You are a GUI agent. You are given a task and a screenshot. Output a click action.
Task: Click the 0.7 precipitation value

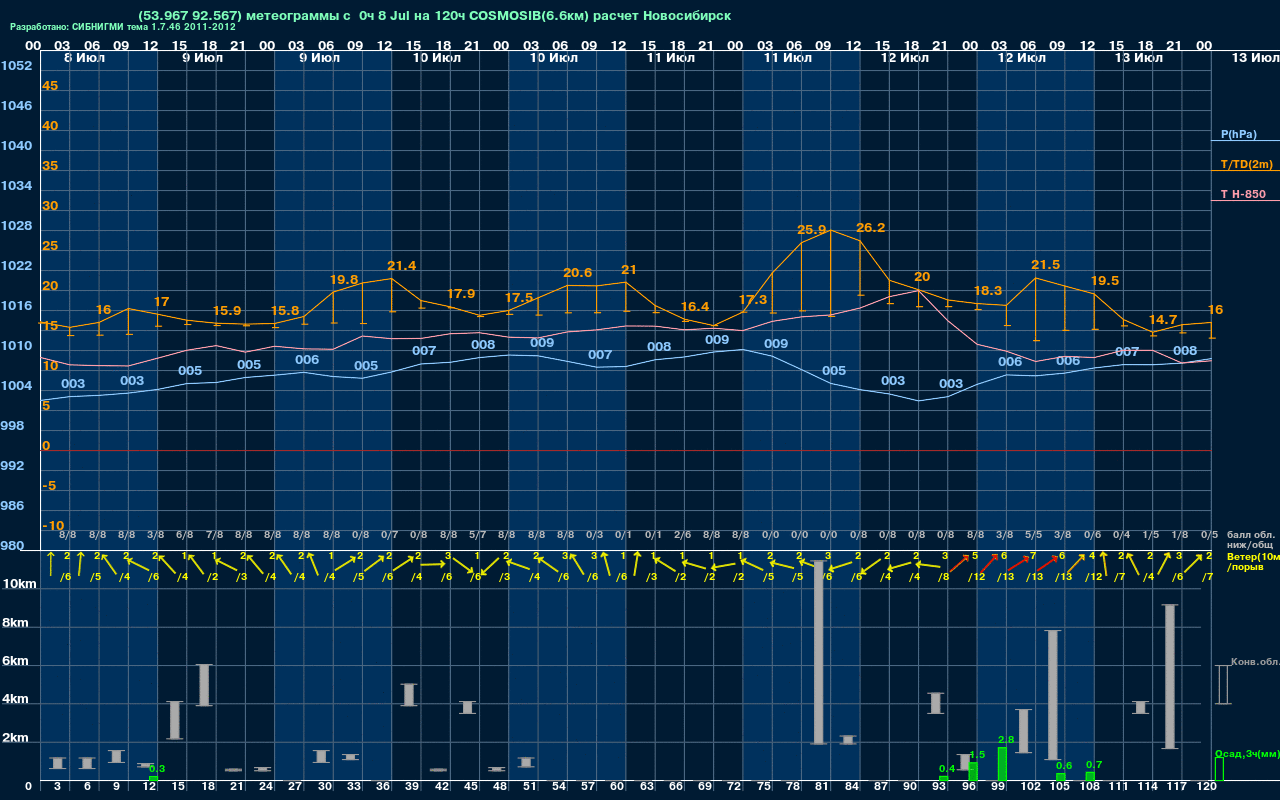(1094, 765)
